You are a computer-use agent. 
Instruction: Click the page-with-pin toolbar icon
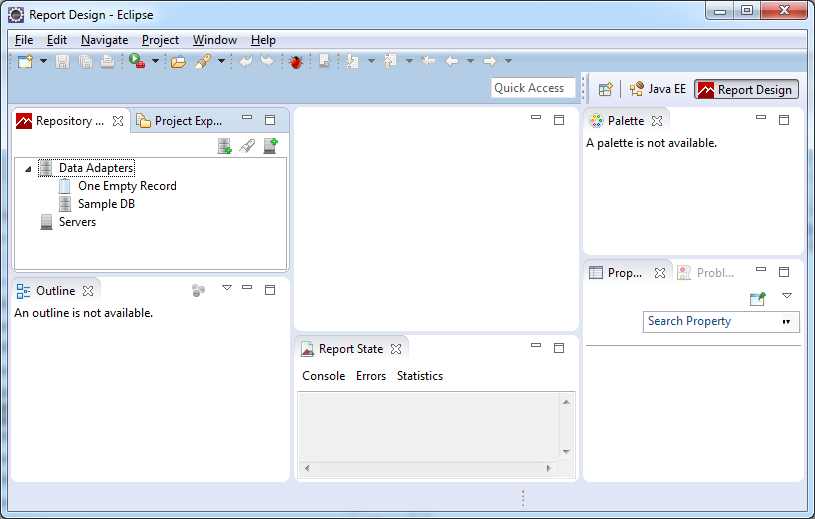pos(324,61)
